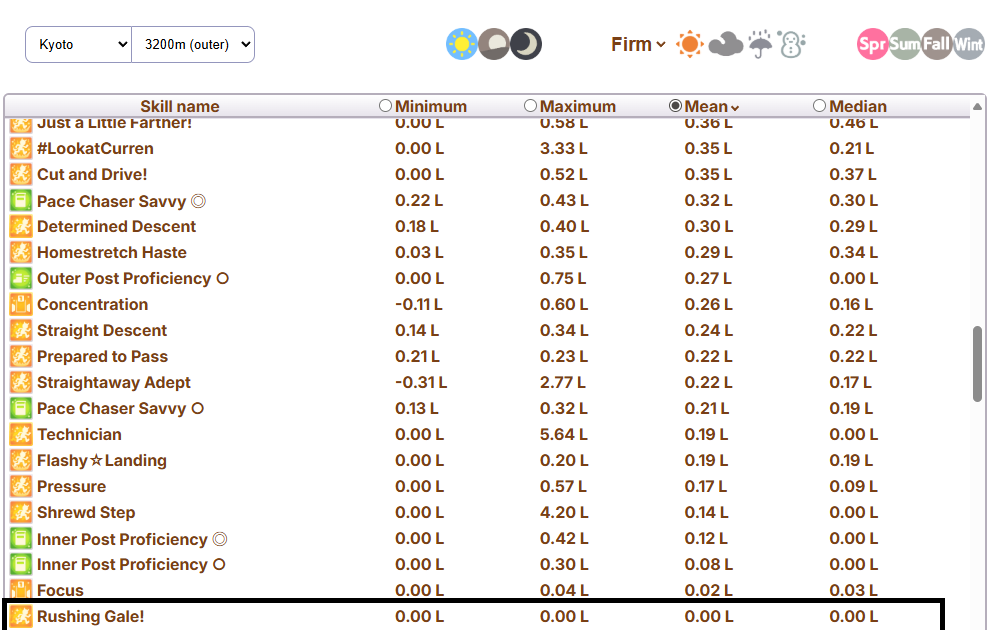Click the Focus skill name

point(60,590)
